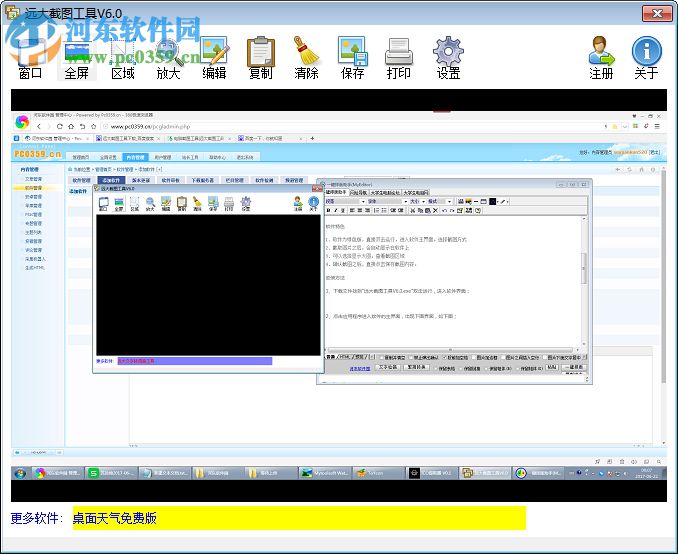Open the 编辑 image editor

[214, 58]
